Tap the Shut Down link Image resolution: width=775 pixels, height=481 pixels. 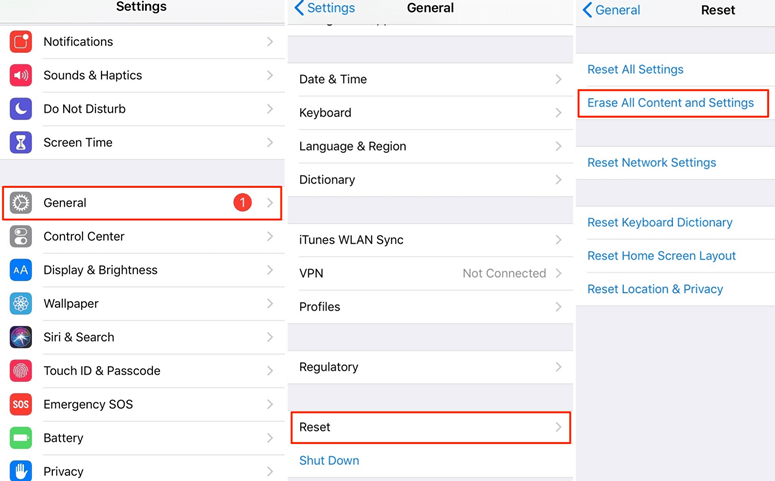point(329,461)
